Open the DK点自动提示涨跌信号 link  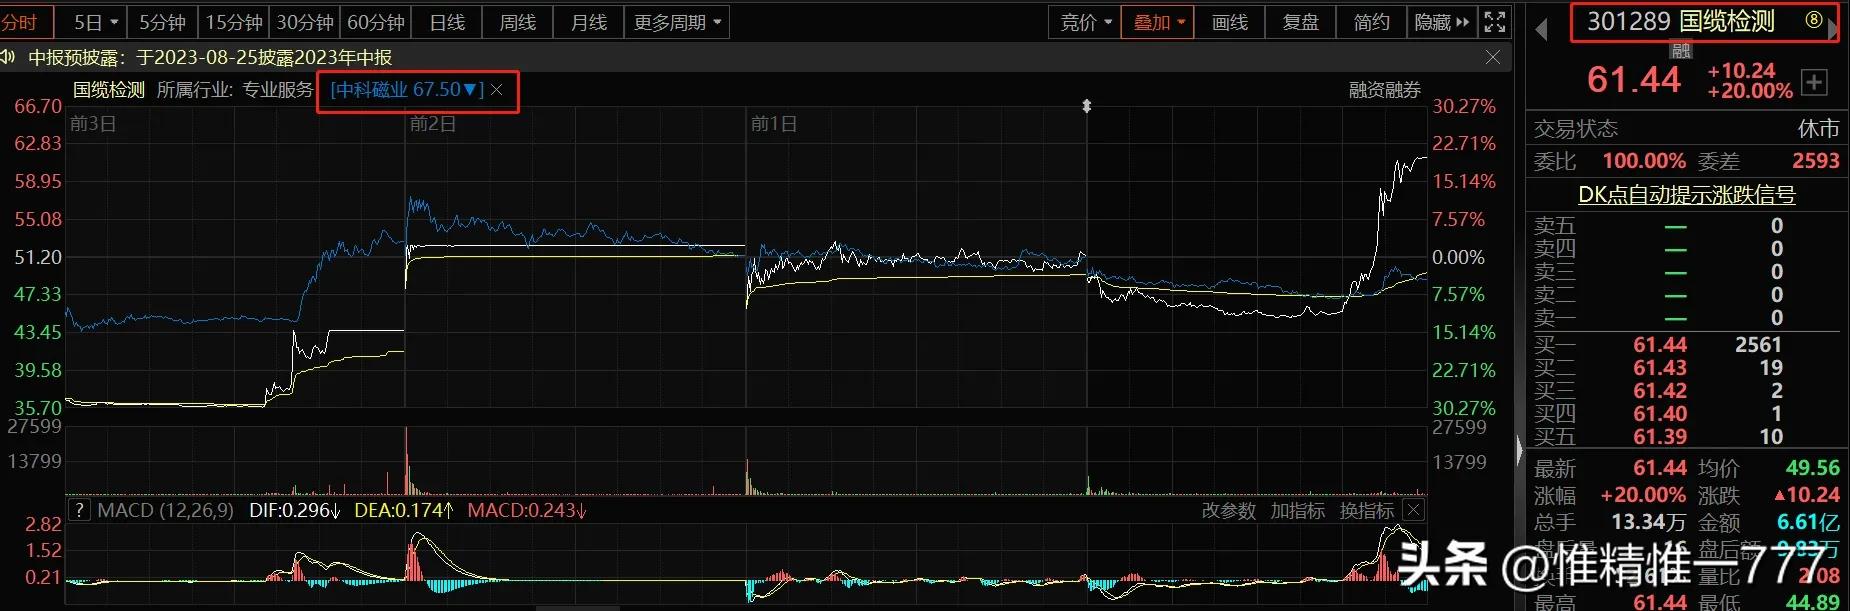click(1687, 195)
